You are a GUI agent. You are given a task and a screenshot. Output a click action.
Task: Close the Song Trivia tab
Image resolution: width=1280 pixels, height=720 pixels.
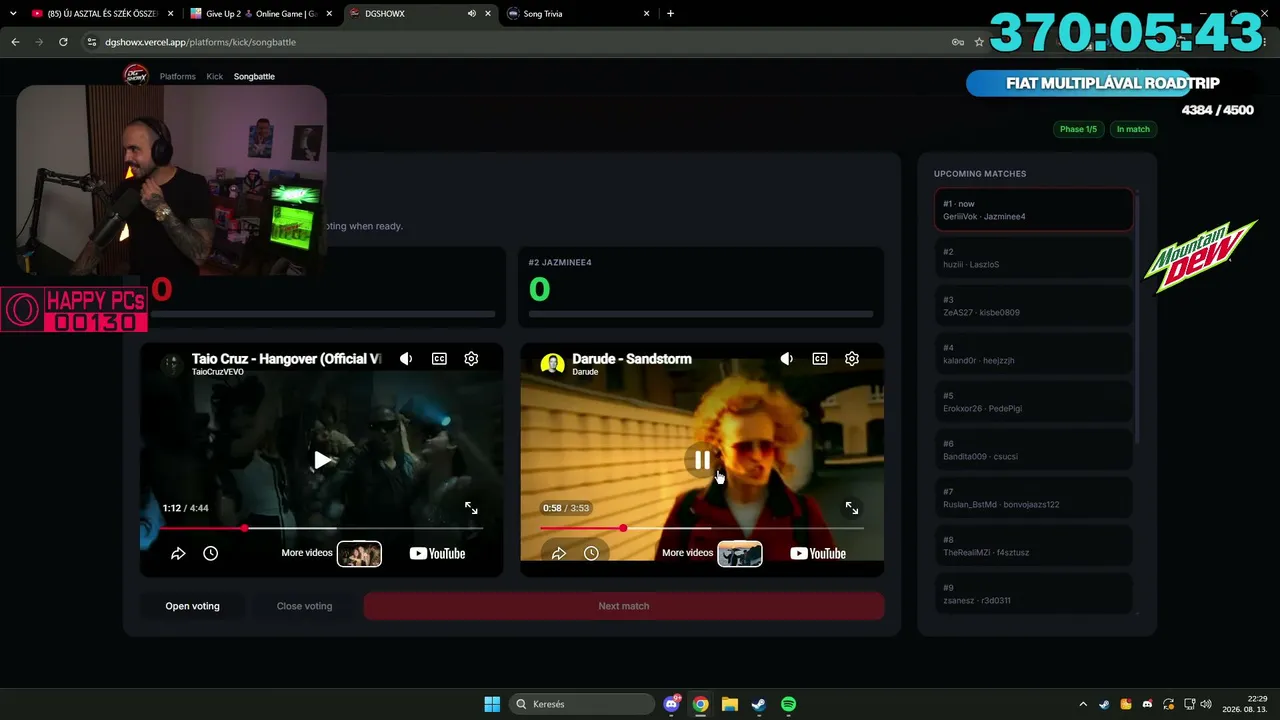point(647,13)
